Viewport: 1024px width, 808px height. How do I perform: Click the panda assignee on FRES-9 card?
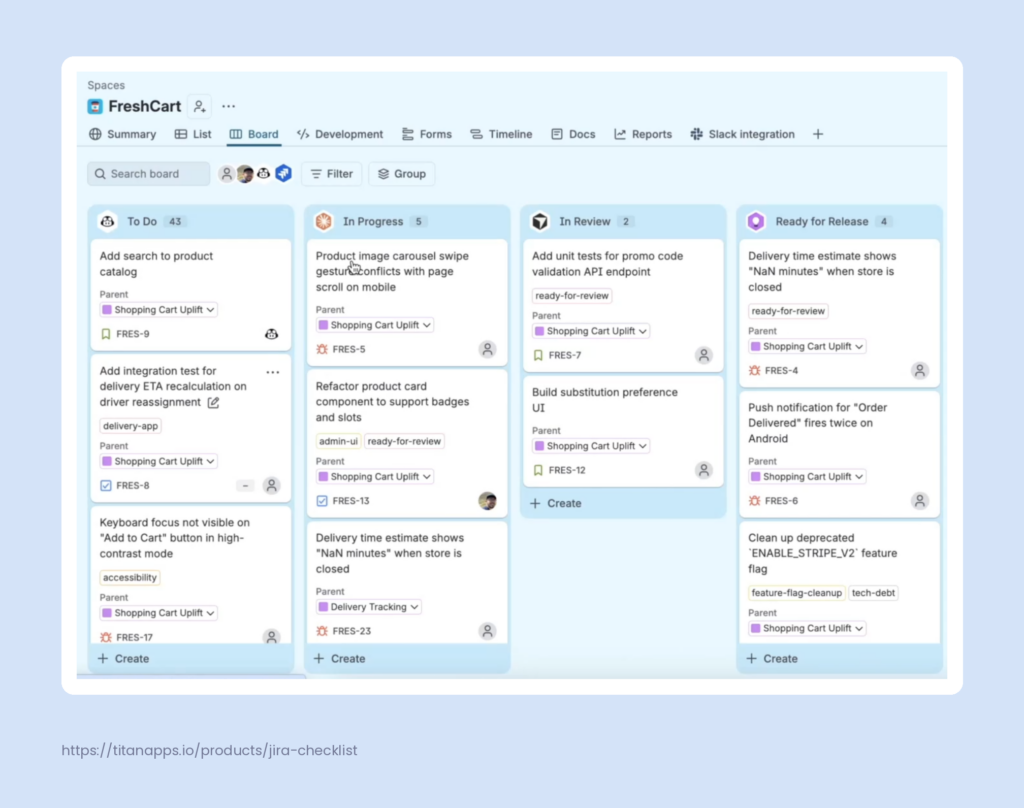click(272, 334)
